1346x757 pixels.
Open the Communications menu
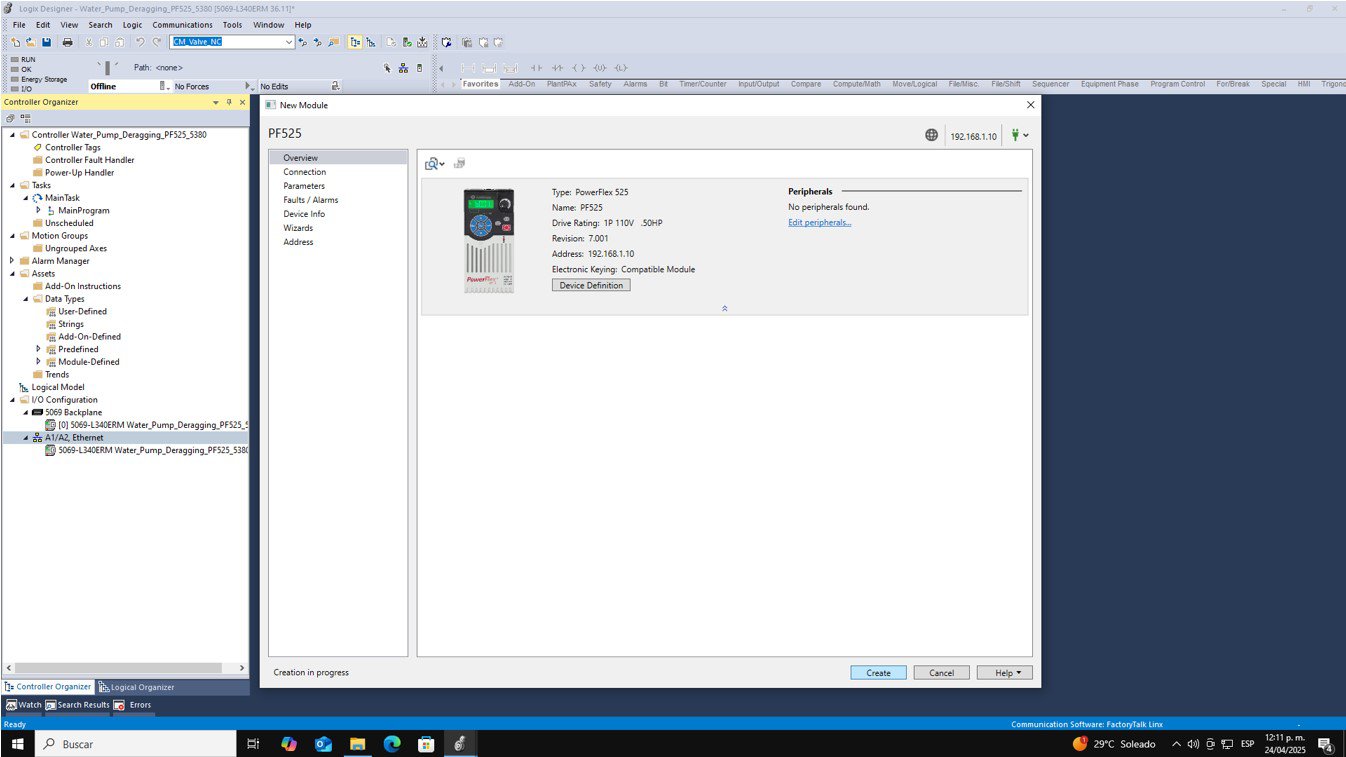pos(182,25)
